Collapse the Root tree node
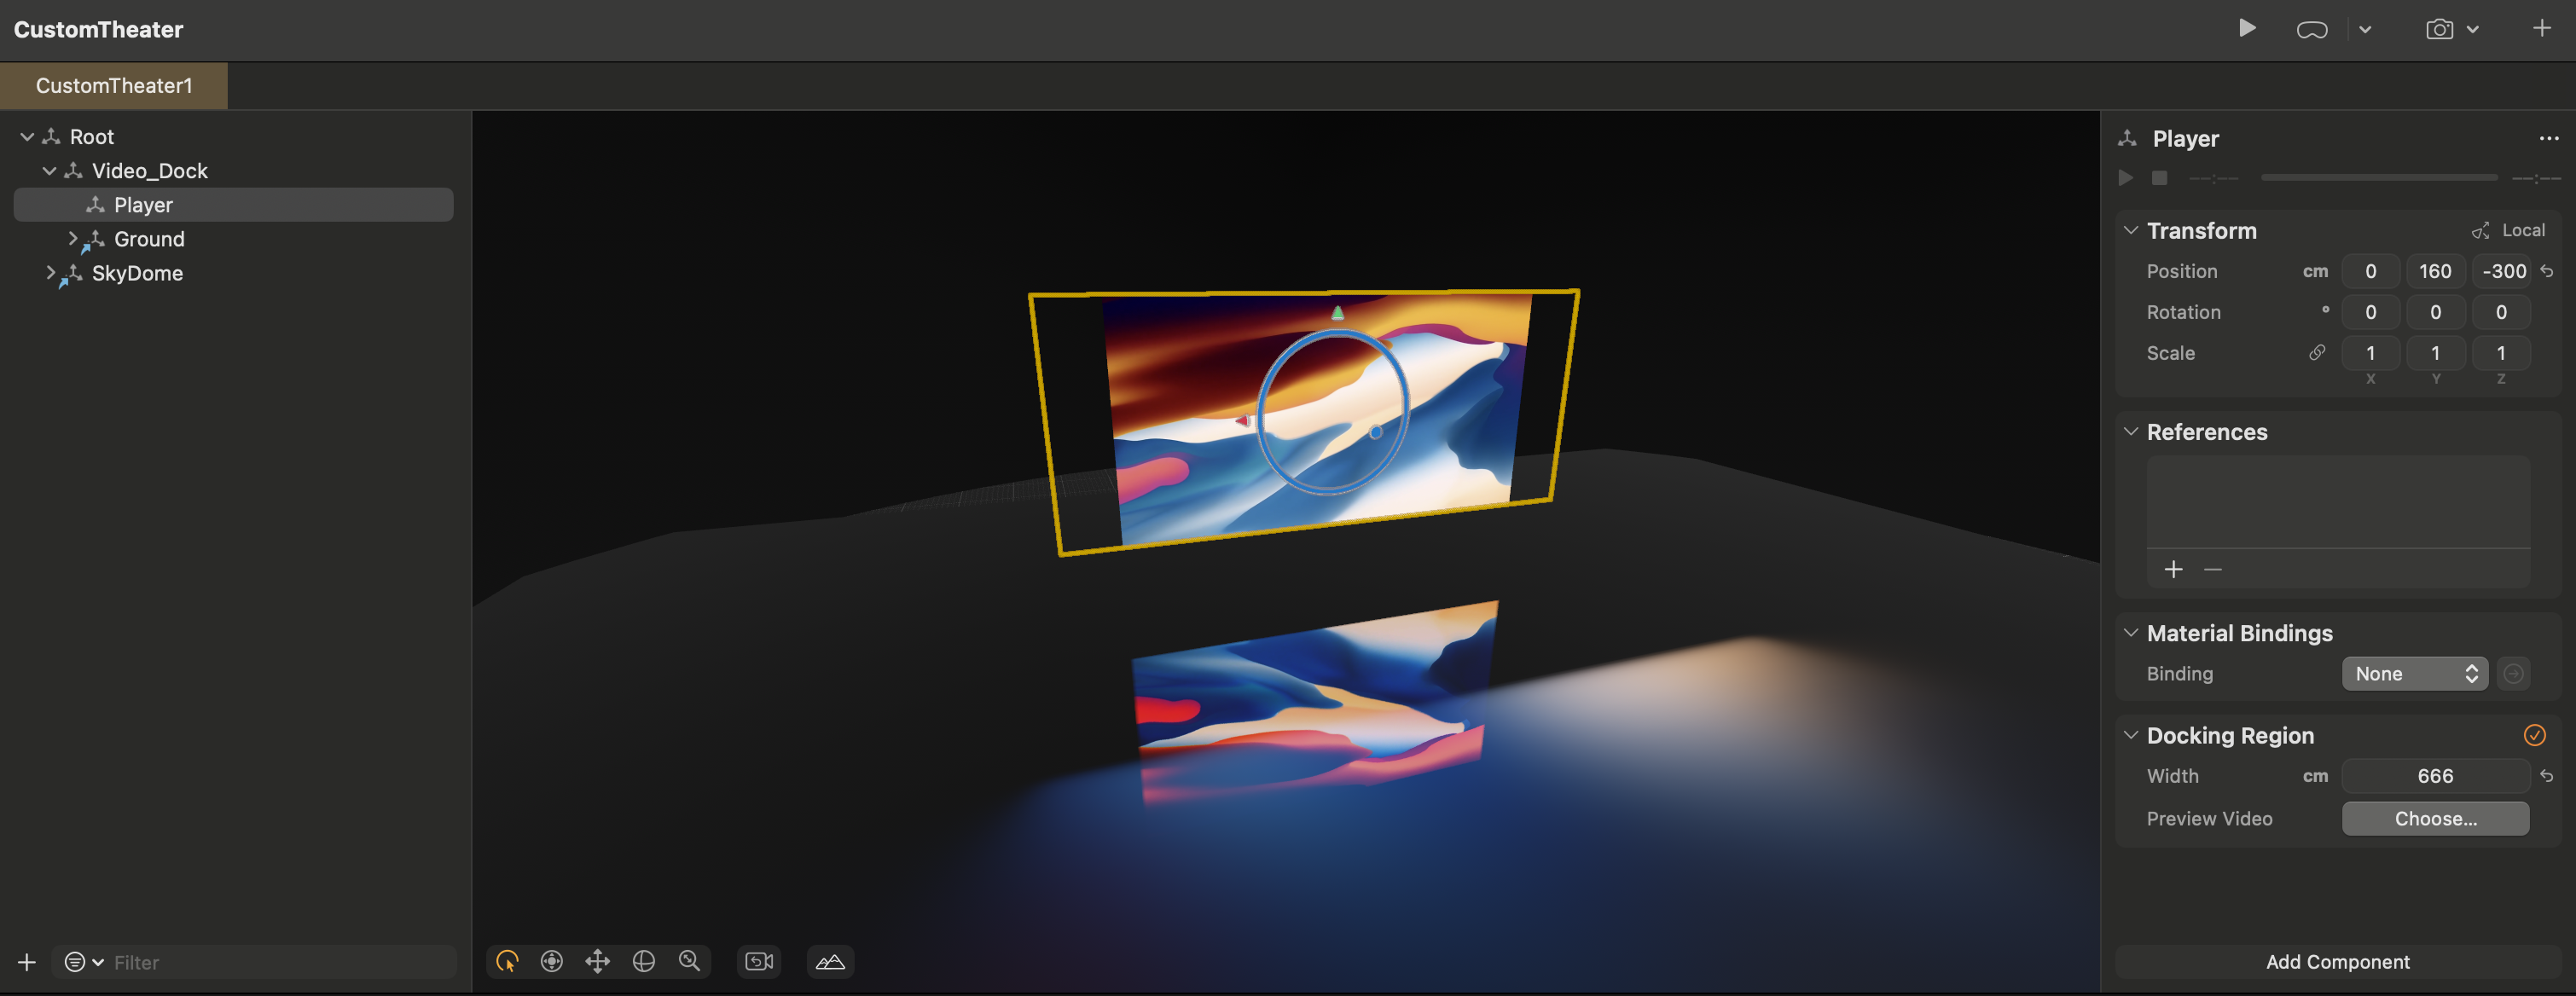Image resolution: width=2576 pixels, height=996 pixels. [27, 136]
